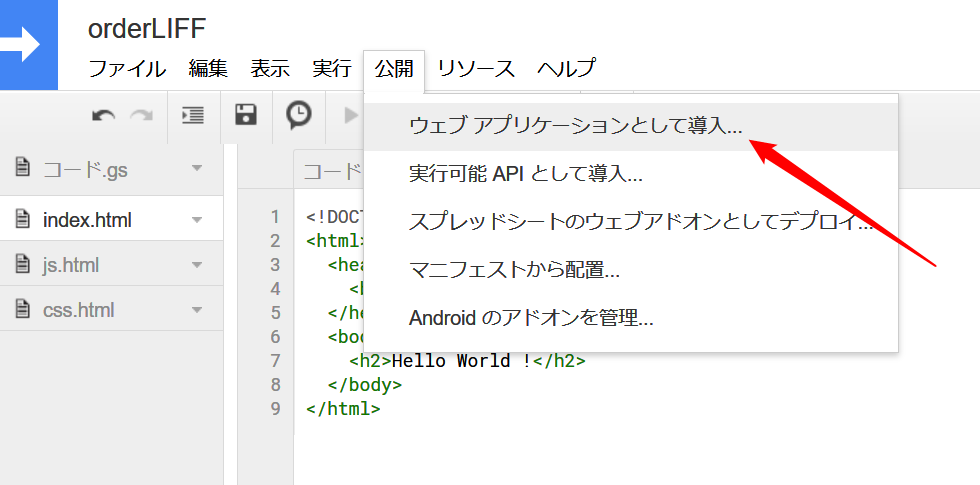
Task: Expand the js.html file dropdown arrow
Action: pyautogui.click(x=196, y=265)
